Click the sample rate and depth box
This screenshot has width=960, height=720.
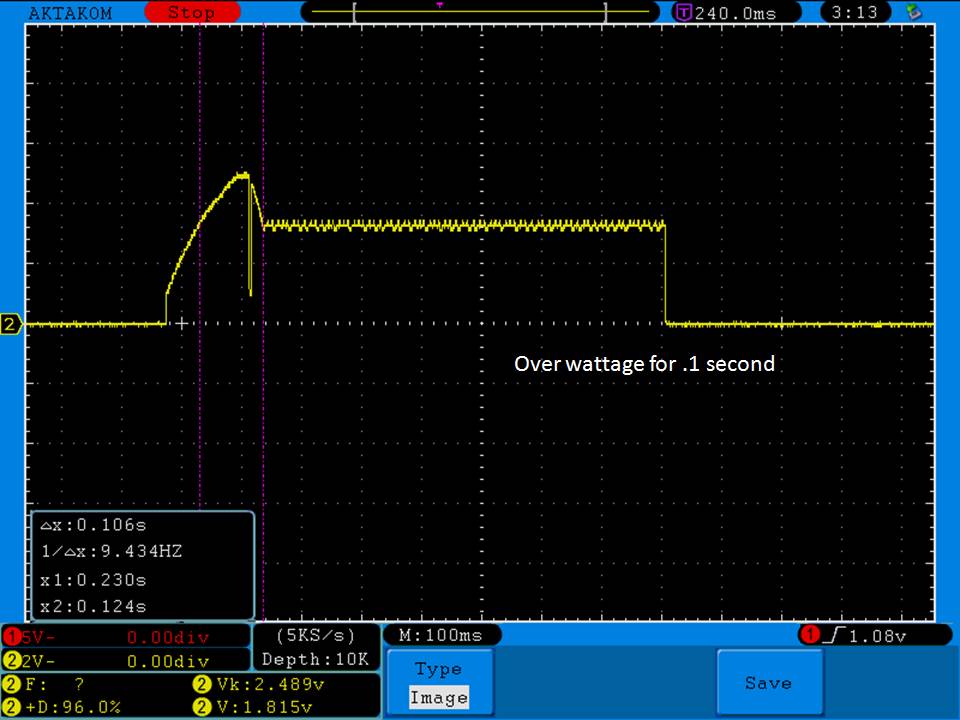click(315, 647)
